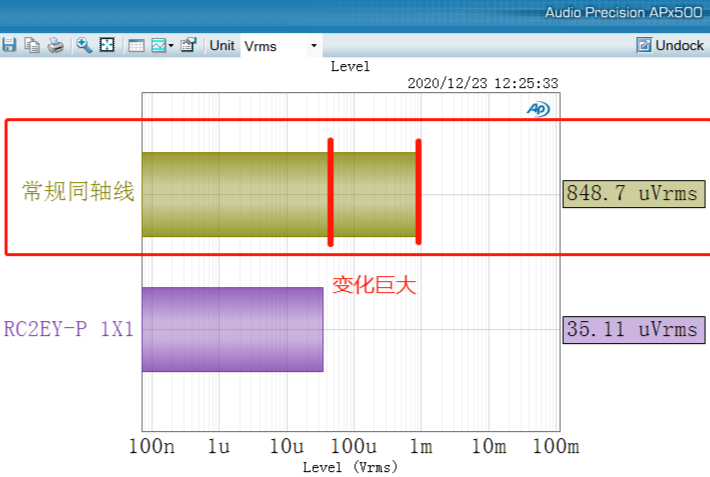Image resolution: width=710 pixels, height=477 pixels.
Task: Click the 35.11 uVrms reading box
Action: coord(633,330)
